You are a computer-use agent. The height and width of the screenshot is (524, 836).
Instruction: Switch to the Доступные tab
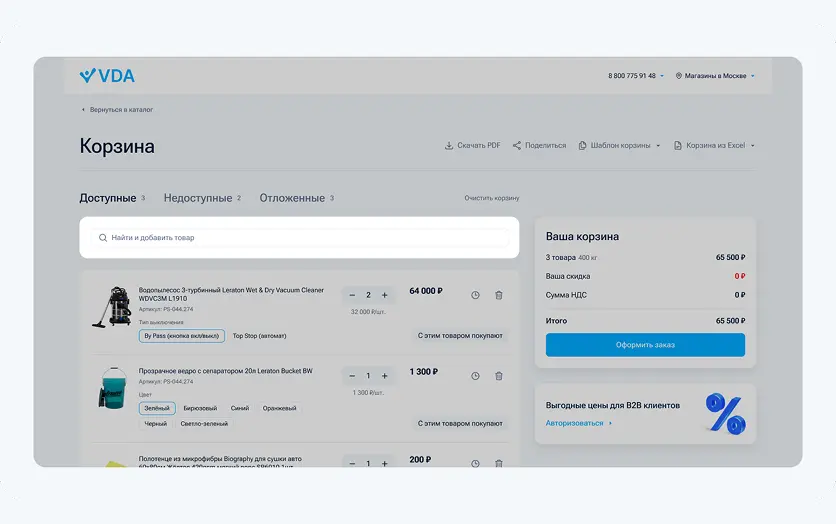point(112,198)
